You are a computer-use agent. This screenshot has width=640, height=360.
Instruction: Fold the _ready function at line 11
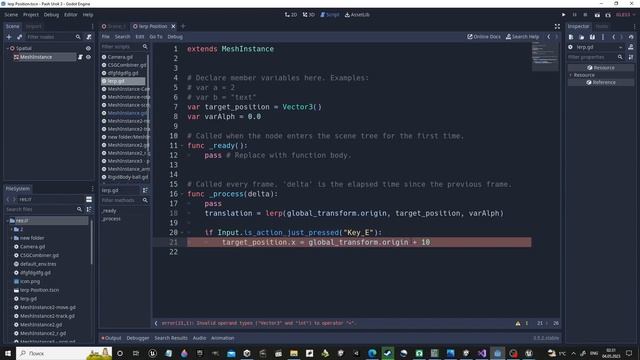pos(182,146)
